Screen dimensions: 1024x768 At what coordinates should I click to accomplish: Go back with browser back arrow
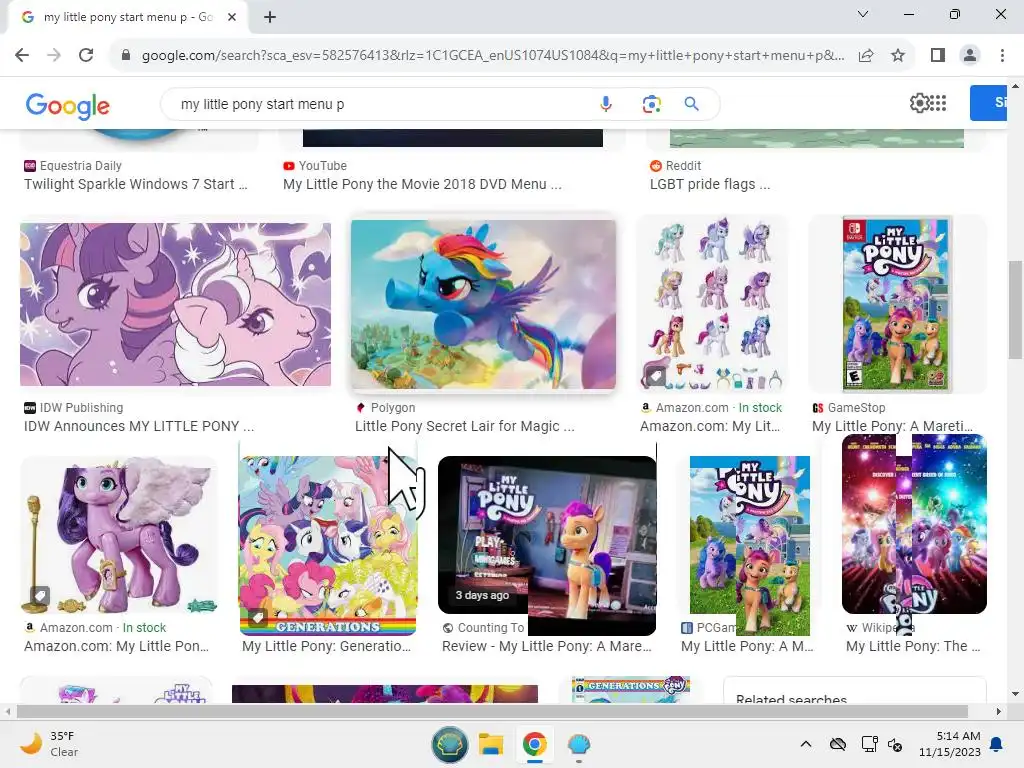coord(22,56)
